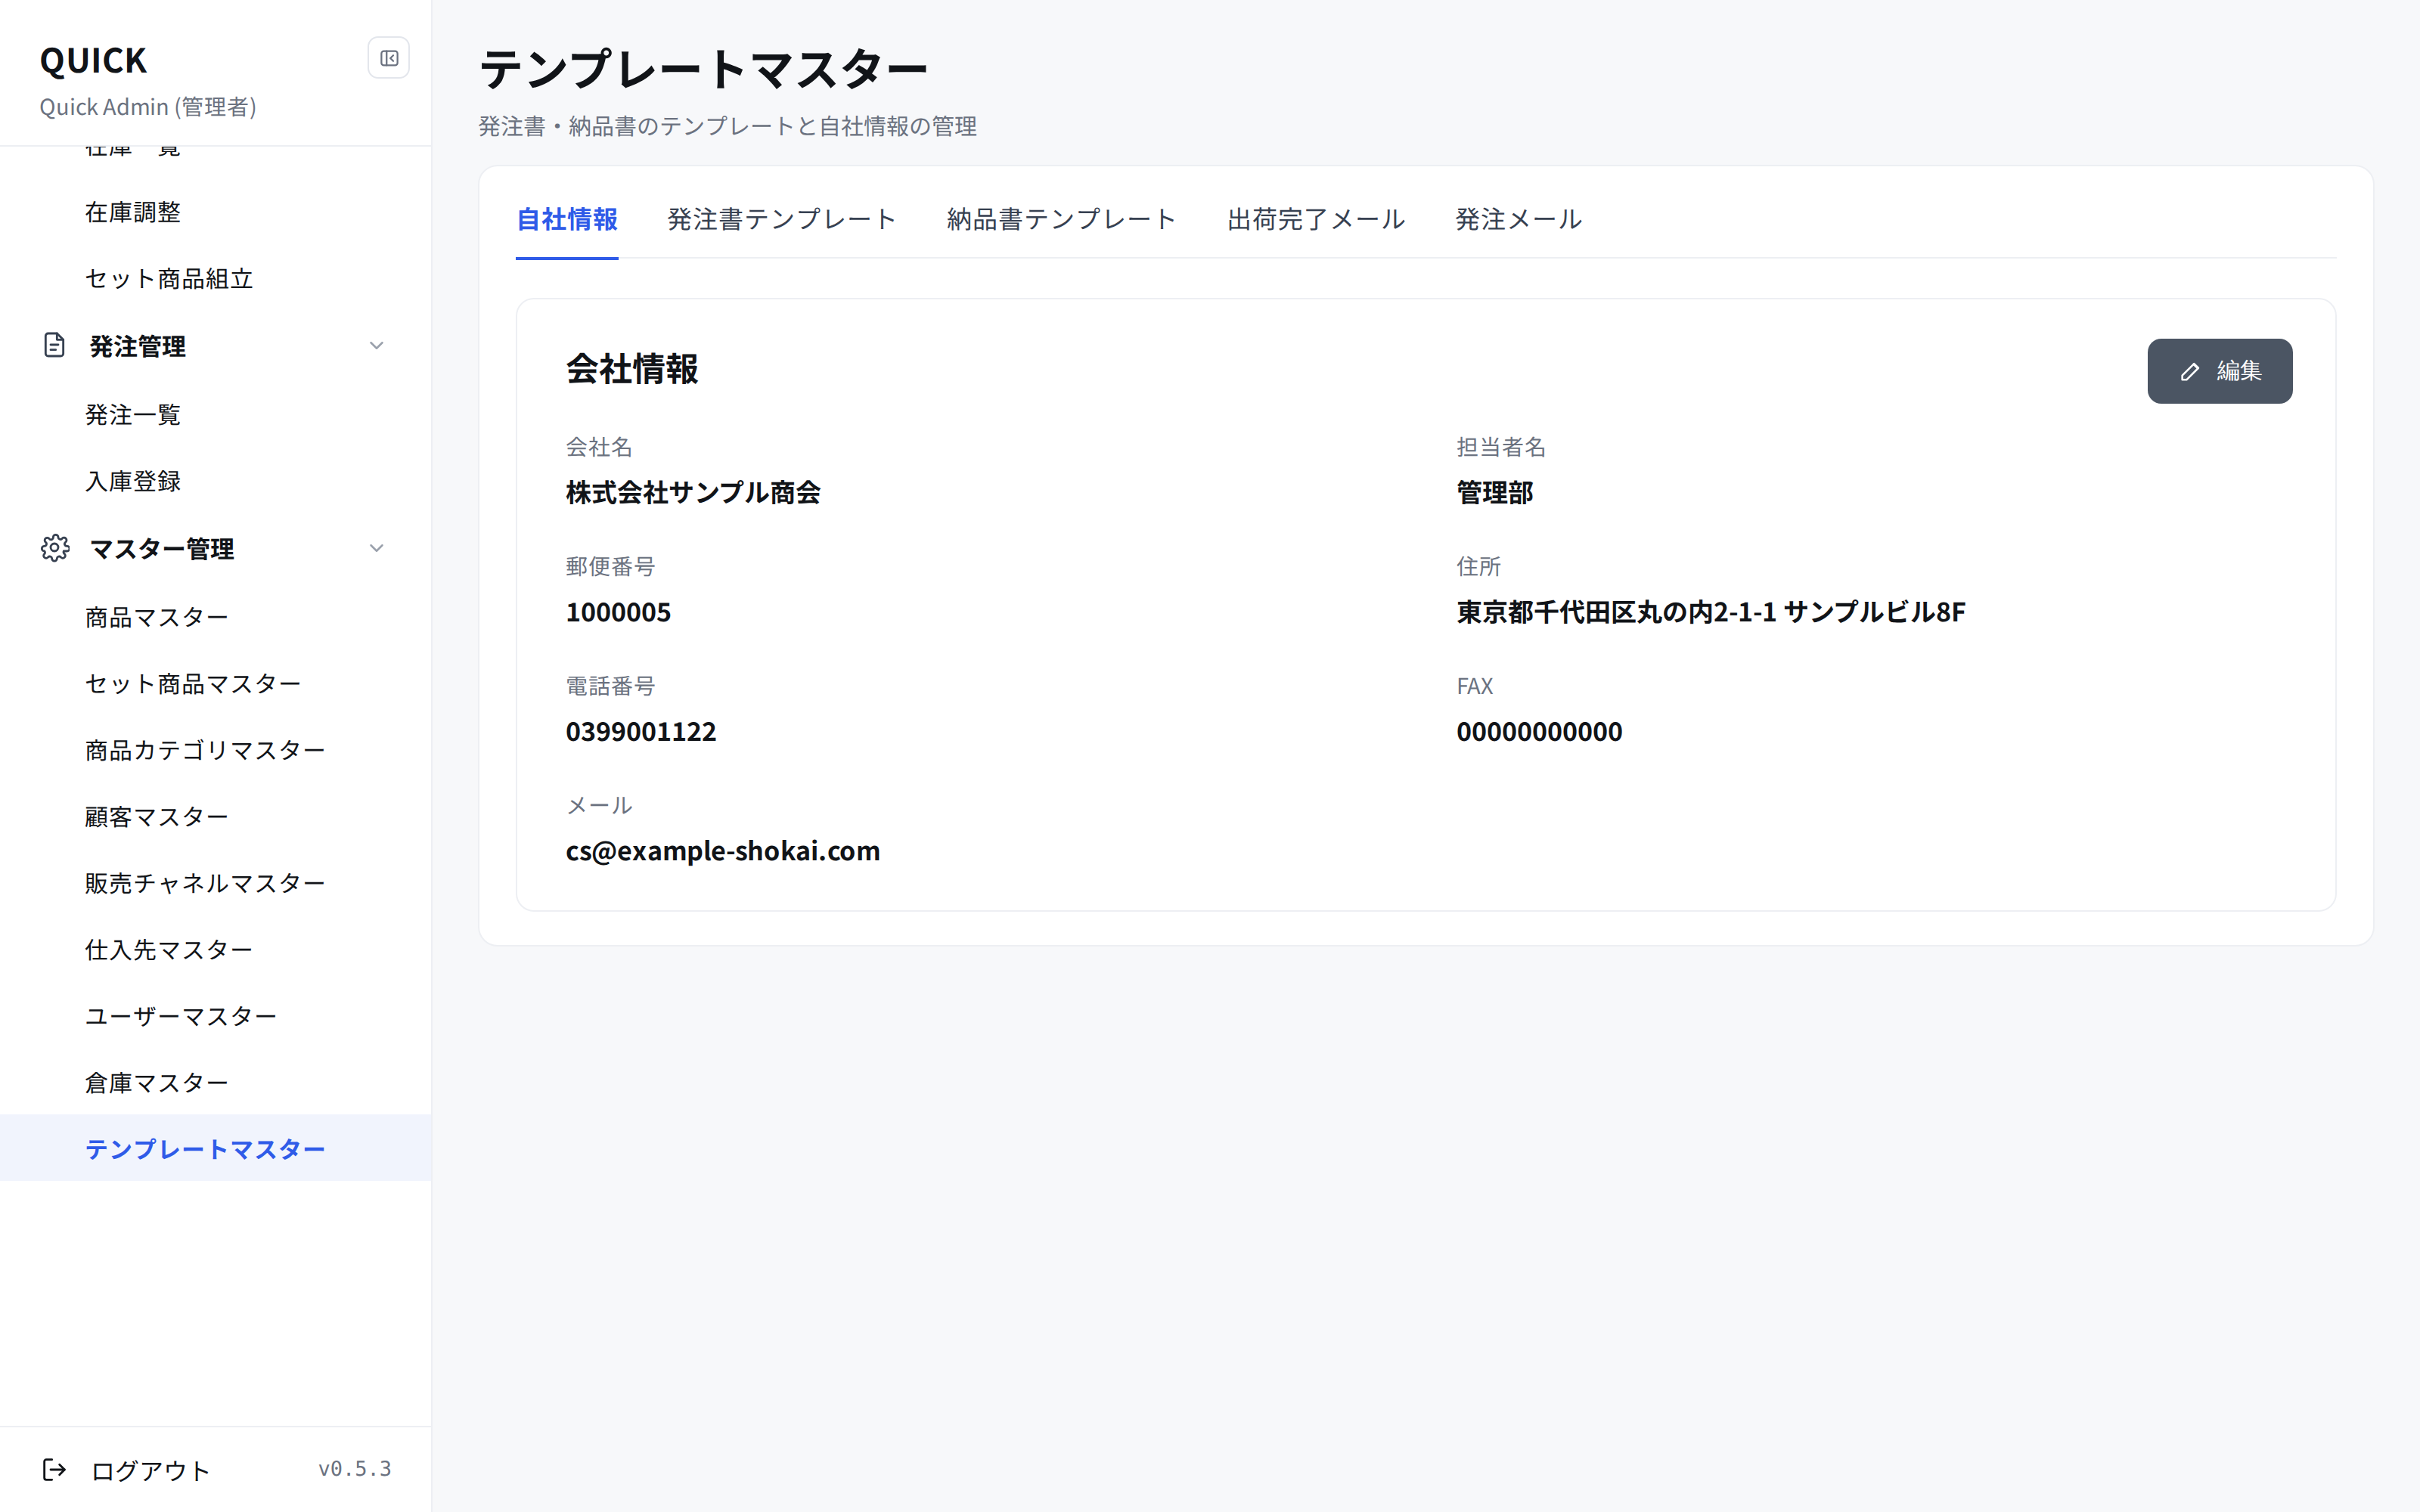This screenshot has height=1512, width=2420.
Task: Click the 編集 button for 会社情報
Action: [x=2219, y=371]
